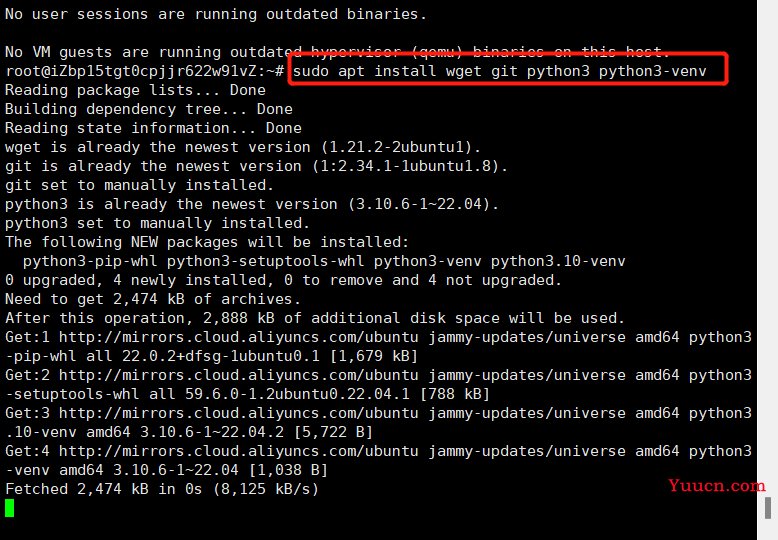The image size is (778, 540).
Task: Click the 'Get:4' mirror URL line
Action: click(378, 451)
